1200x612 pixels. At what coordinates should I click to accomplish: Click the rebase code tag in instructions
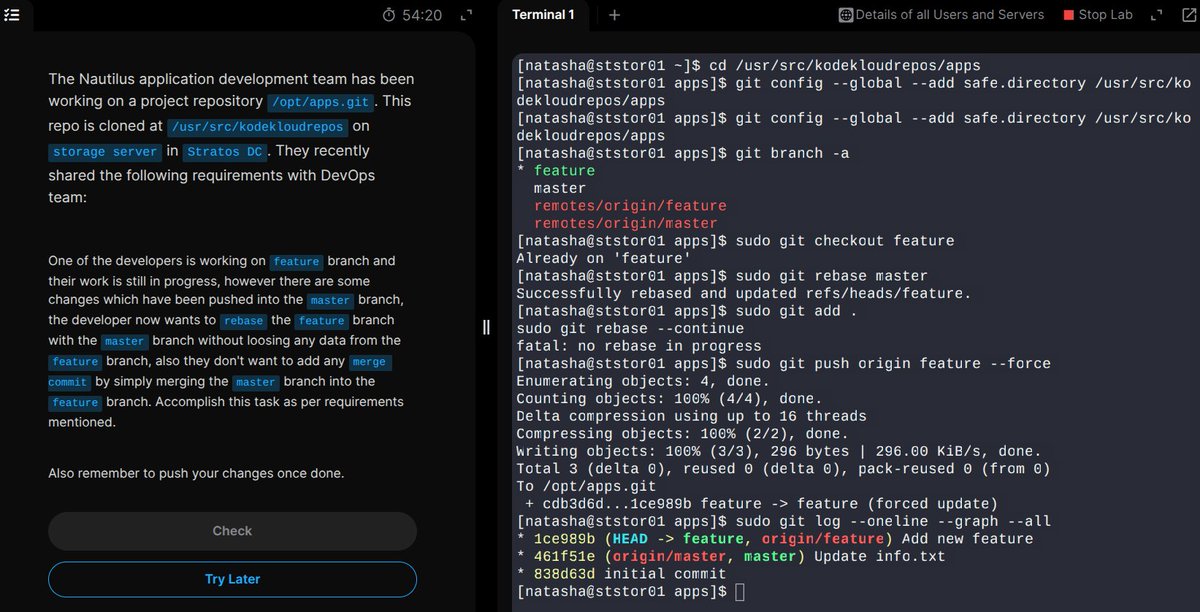click(x=243, y=321)
